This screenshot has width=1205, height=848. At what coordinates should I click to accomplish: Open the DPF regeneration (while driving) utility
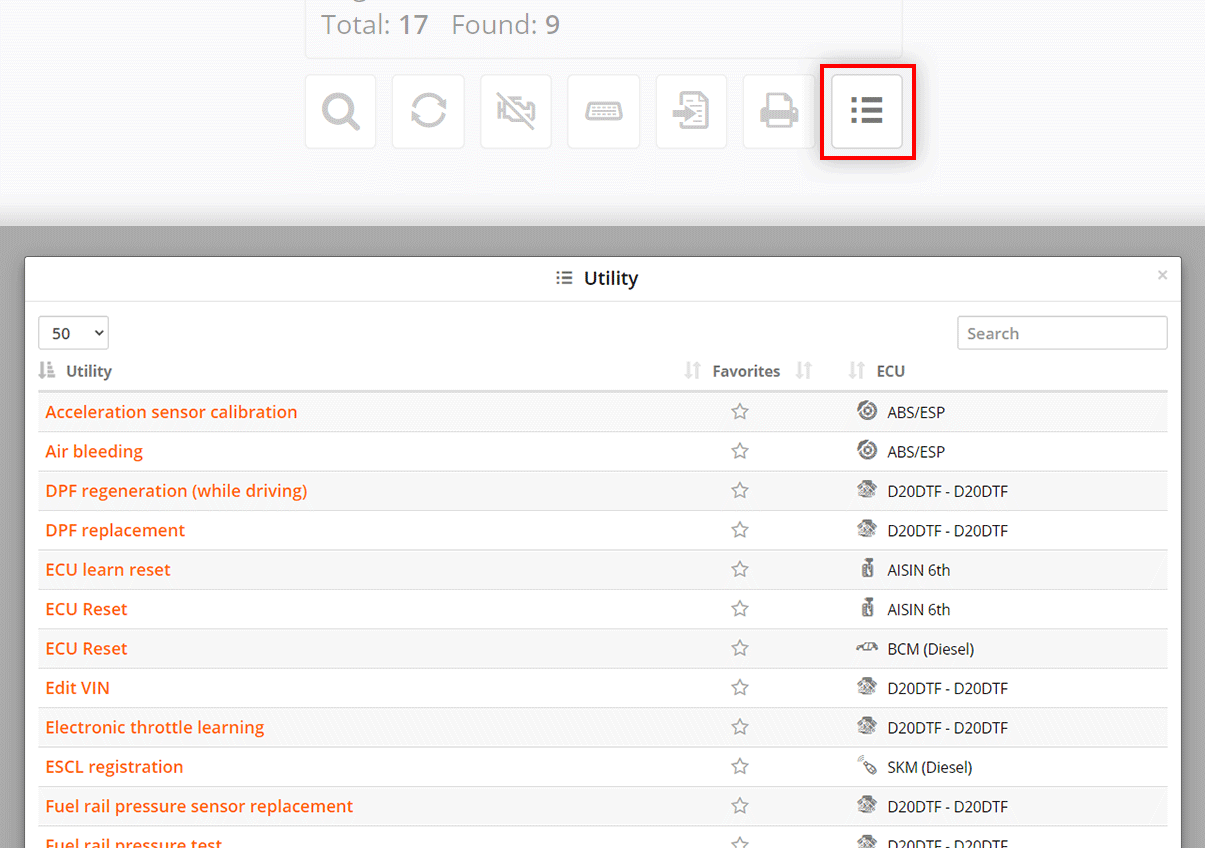[176, 491]
